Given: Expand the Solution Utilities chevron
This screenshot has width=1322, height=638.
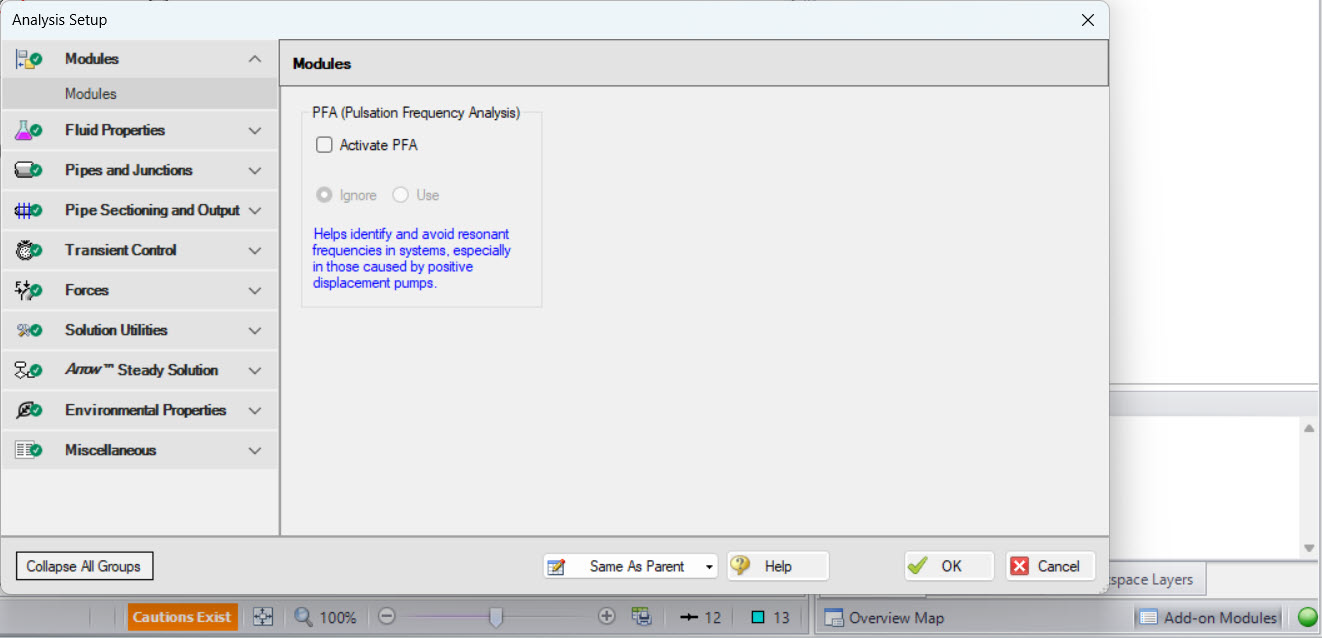Looking at the screenshot, I should [x=255, y=330].
